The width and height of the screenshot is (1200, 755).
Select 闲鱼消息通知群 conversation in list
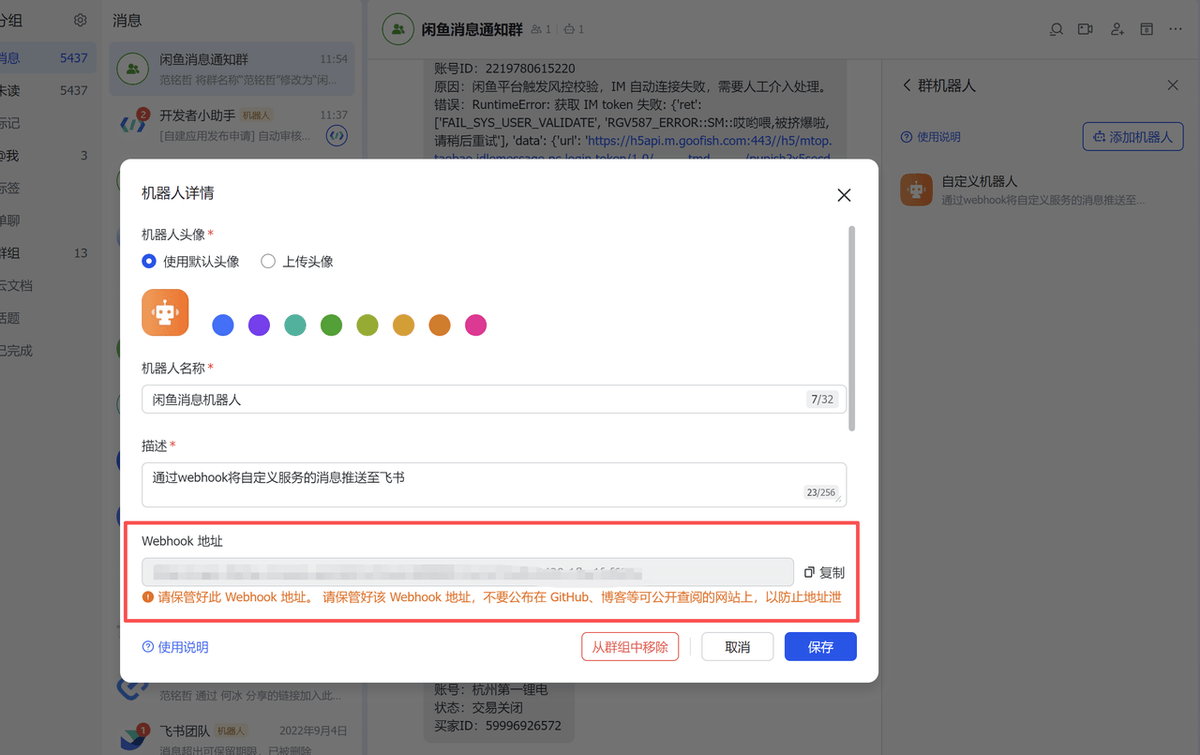232,69
